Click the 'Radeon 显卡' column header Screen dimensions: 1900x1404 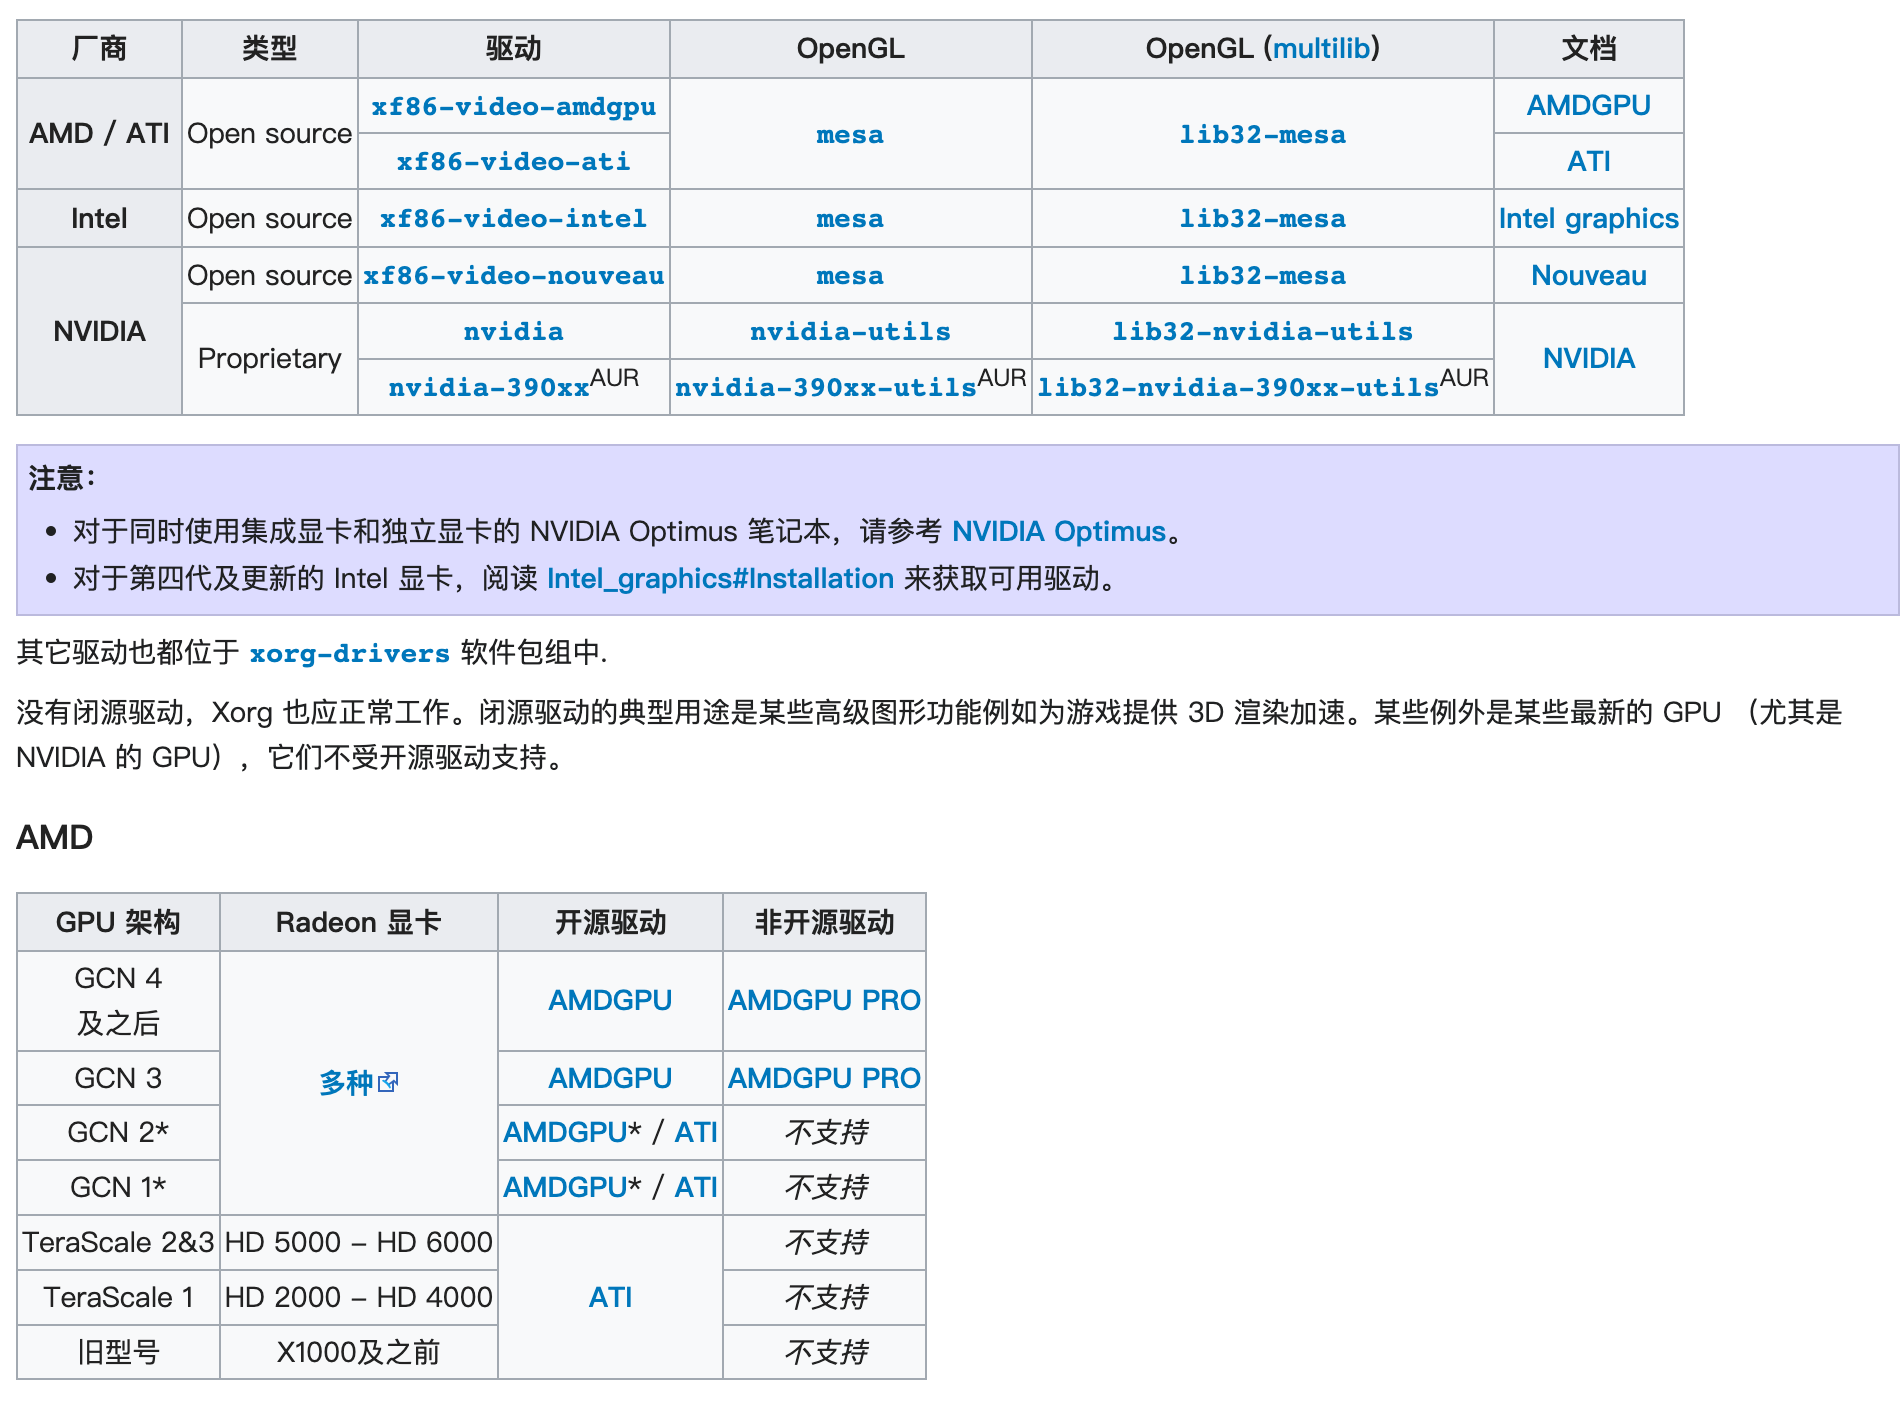pyautogui.click(x=358, y=922)
